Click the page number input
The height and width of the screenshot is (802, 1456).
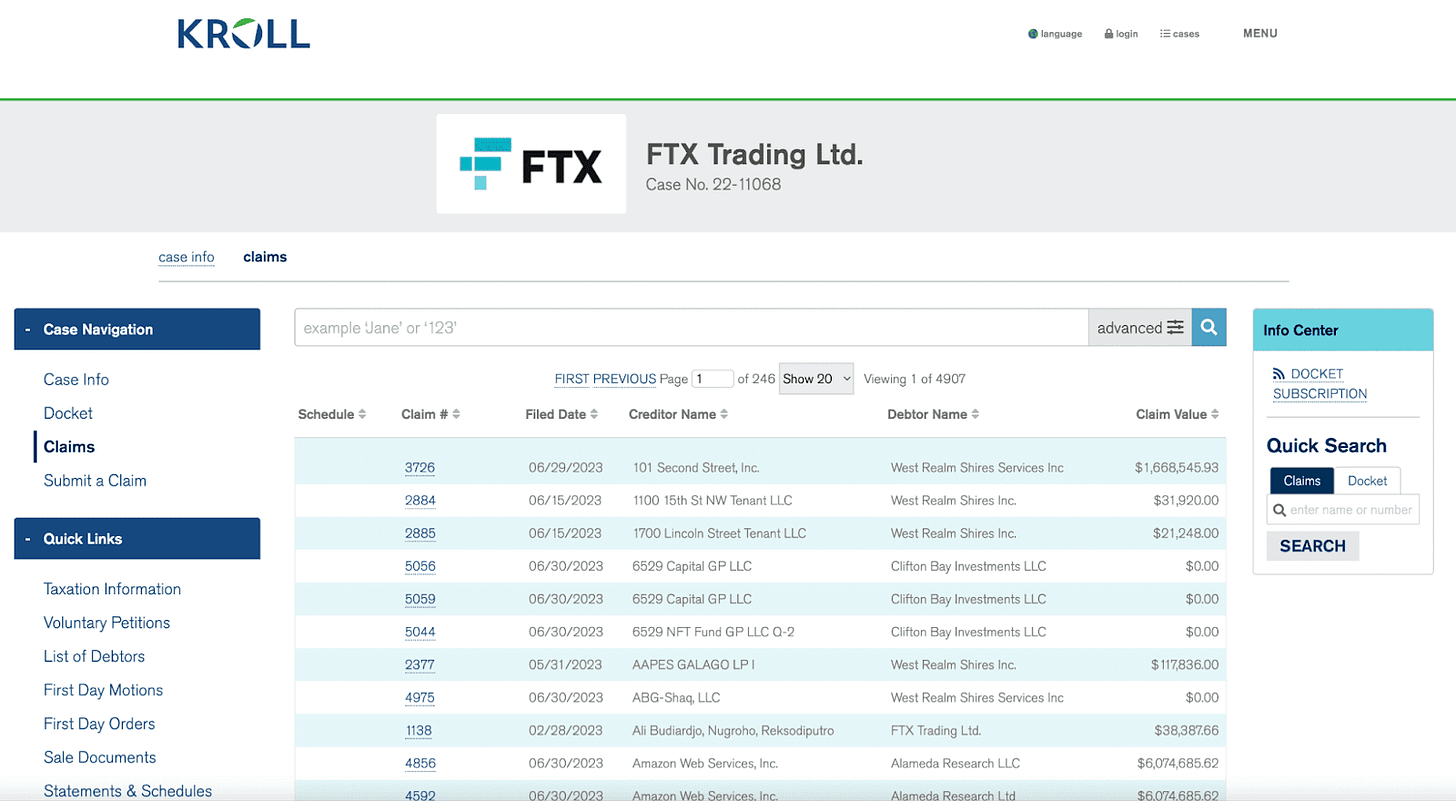click(x=713, y=379)
